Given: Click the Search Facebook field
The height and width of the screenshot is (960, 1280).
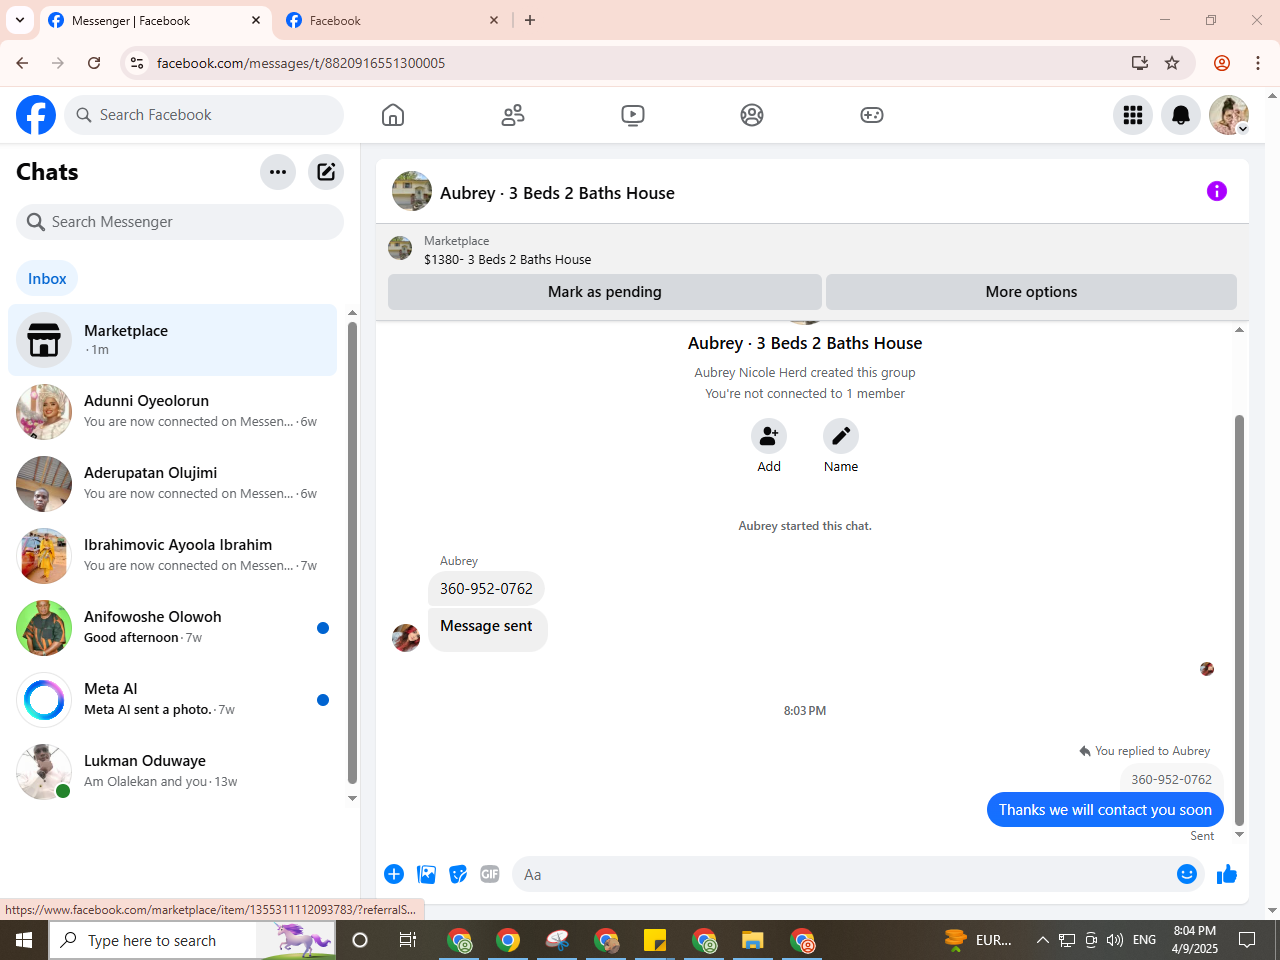Looking at the screenshot, I should tap(204, 115).
